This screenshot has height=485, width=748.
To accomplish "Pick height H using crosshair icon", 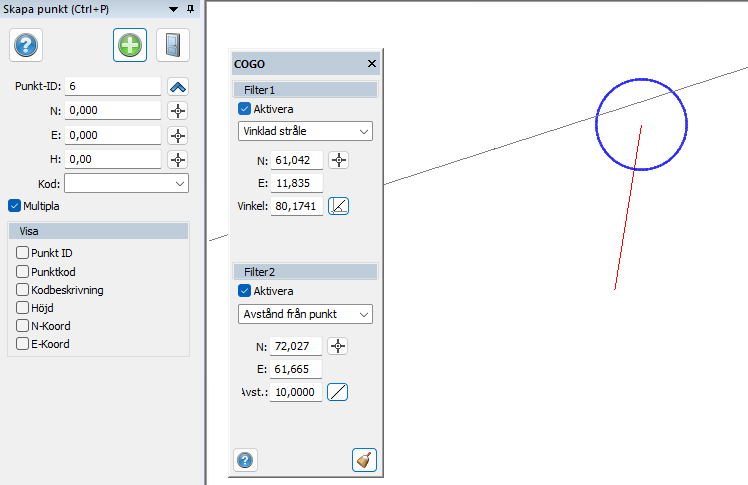I will coord(178,159).
